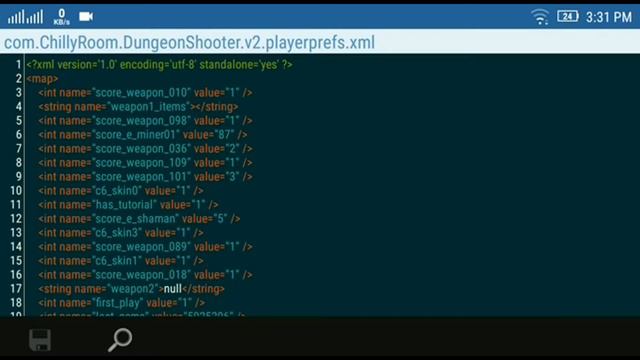This screenshot has width=640, height=360.
Task: Select the score_weapon_101 line
Action: [x=145, y=177]
